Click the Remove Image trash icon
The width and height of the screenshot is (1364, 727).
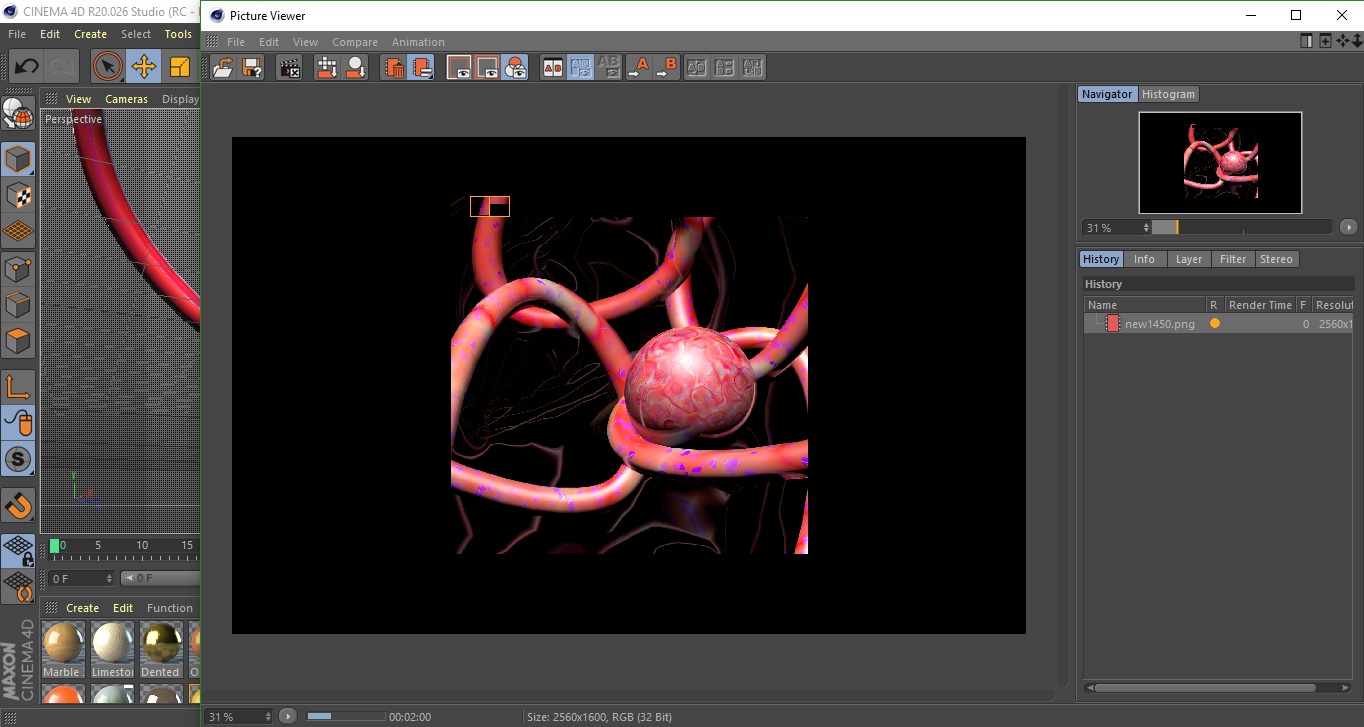pos(395,68)
